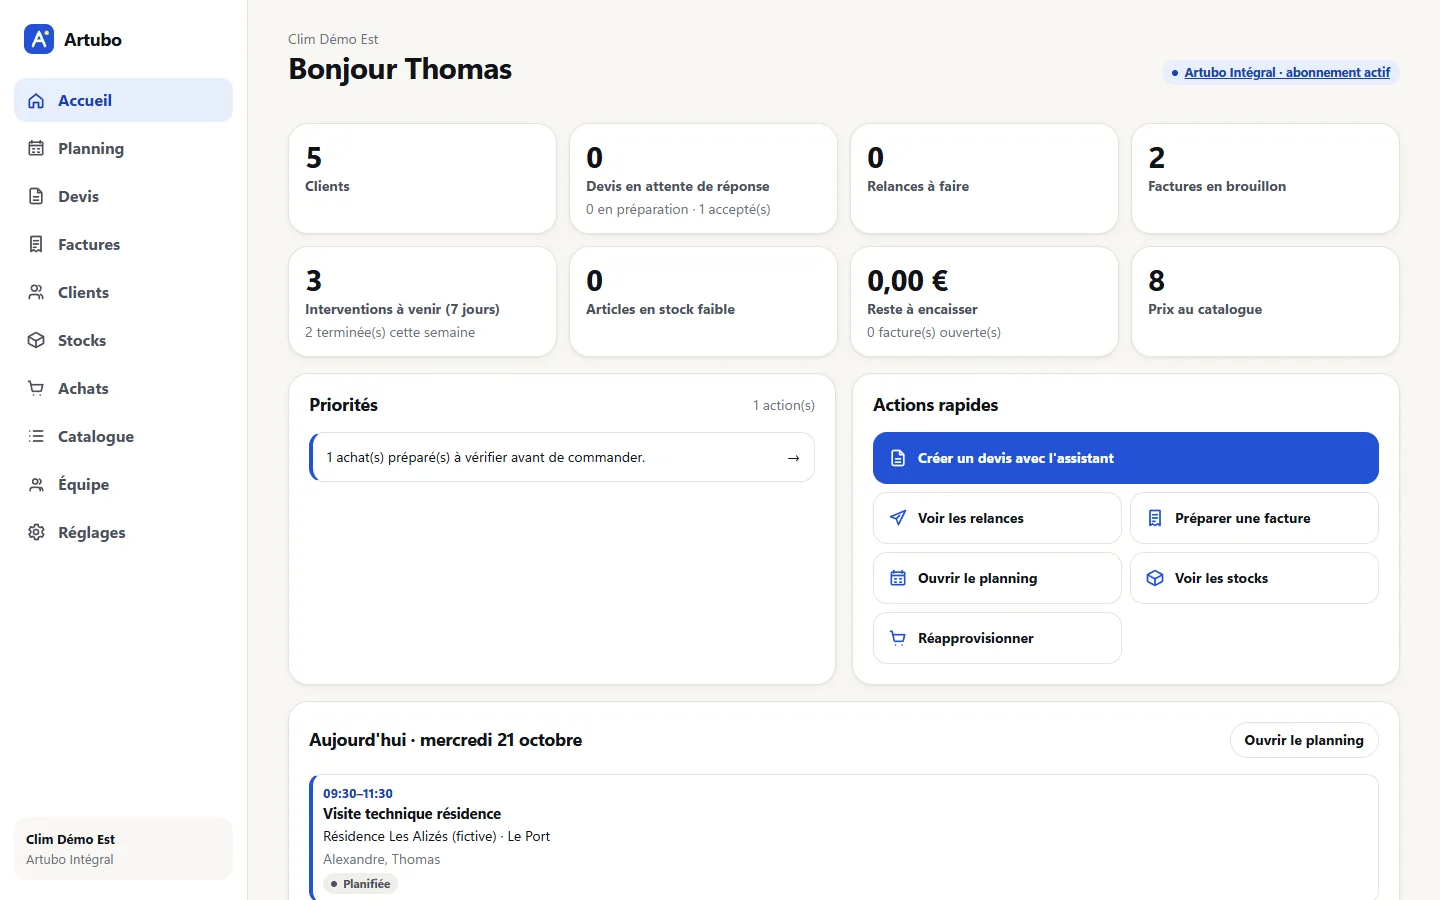Click the paper plane icon beside Voir les relances
The height and width of the screenshot is (900, 1440).
point(898,518)
